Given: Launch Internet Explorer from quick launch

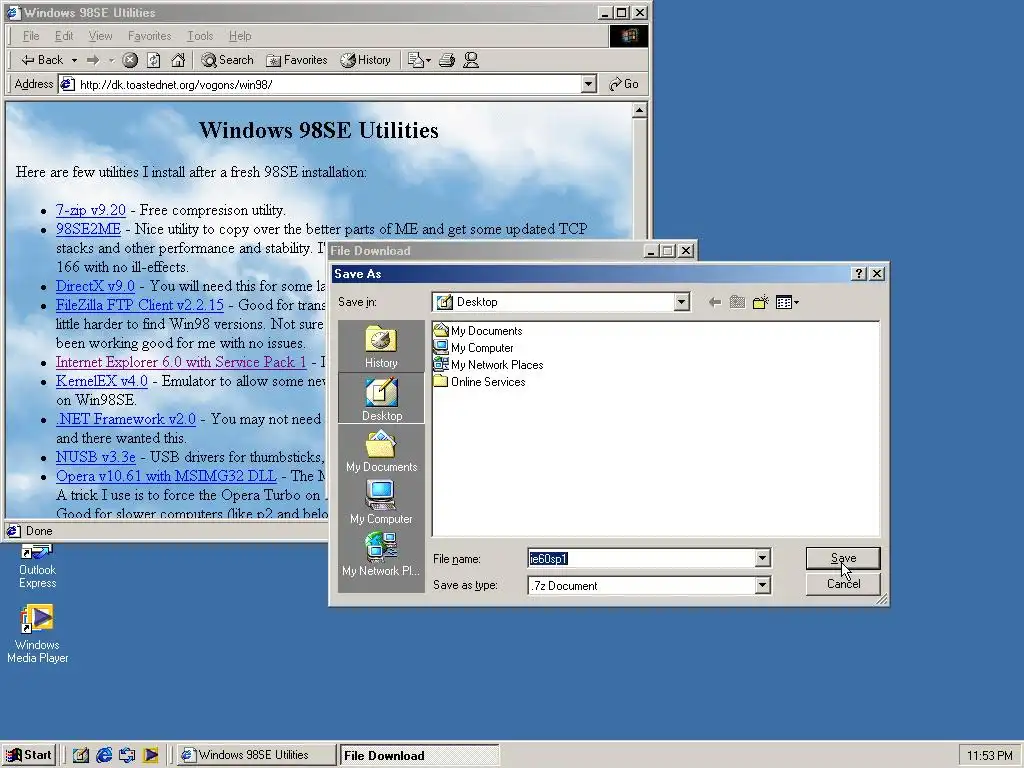Looking at the screenshot, I should coord(104,755).
